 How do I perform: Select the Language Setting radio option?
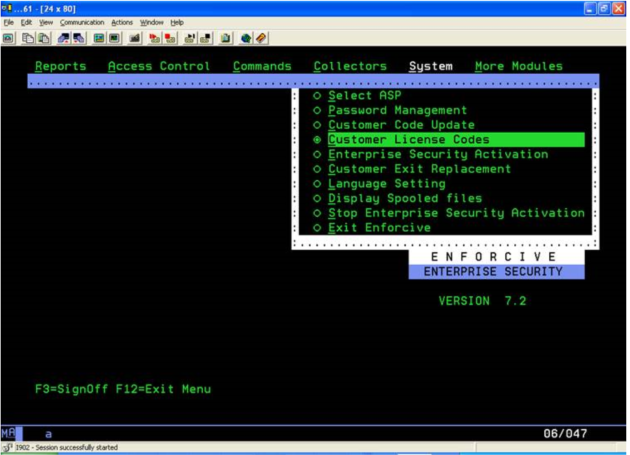pos(317,184)
